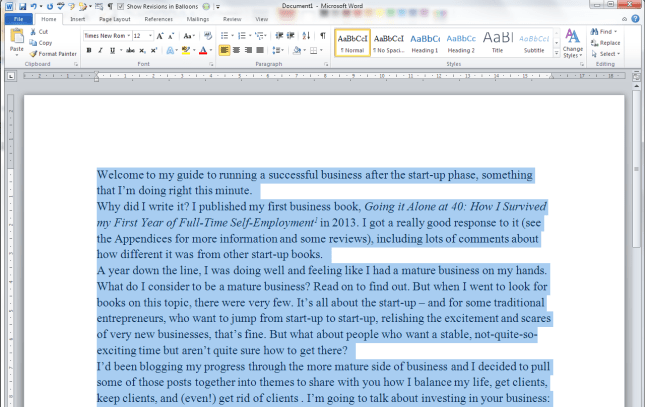Switch to the Insert tab
Viewport: 645px width, 407px height.
tap(77, 19)
